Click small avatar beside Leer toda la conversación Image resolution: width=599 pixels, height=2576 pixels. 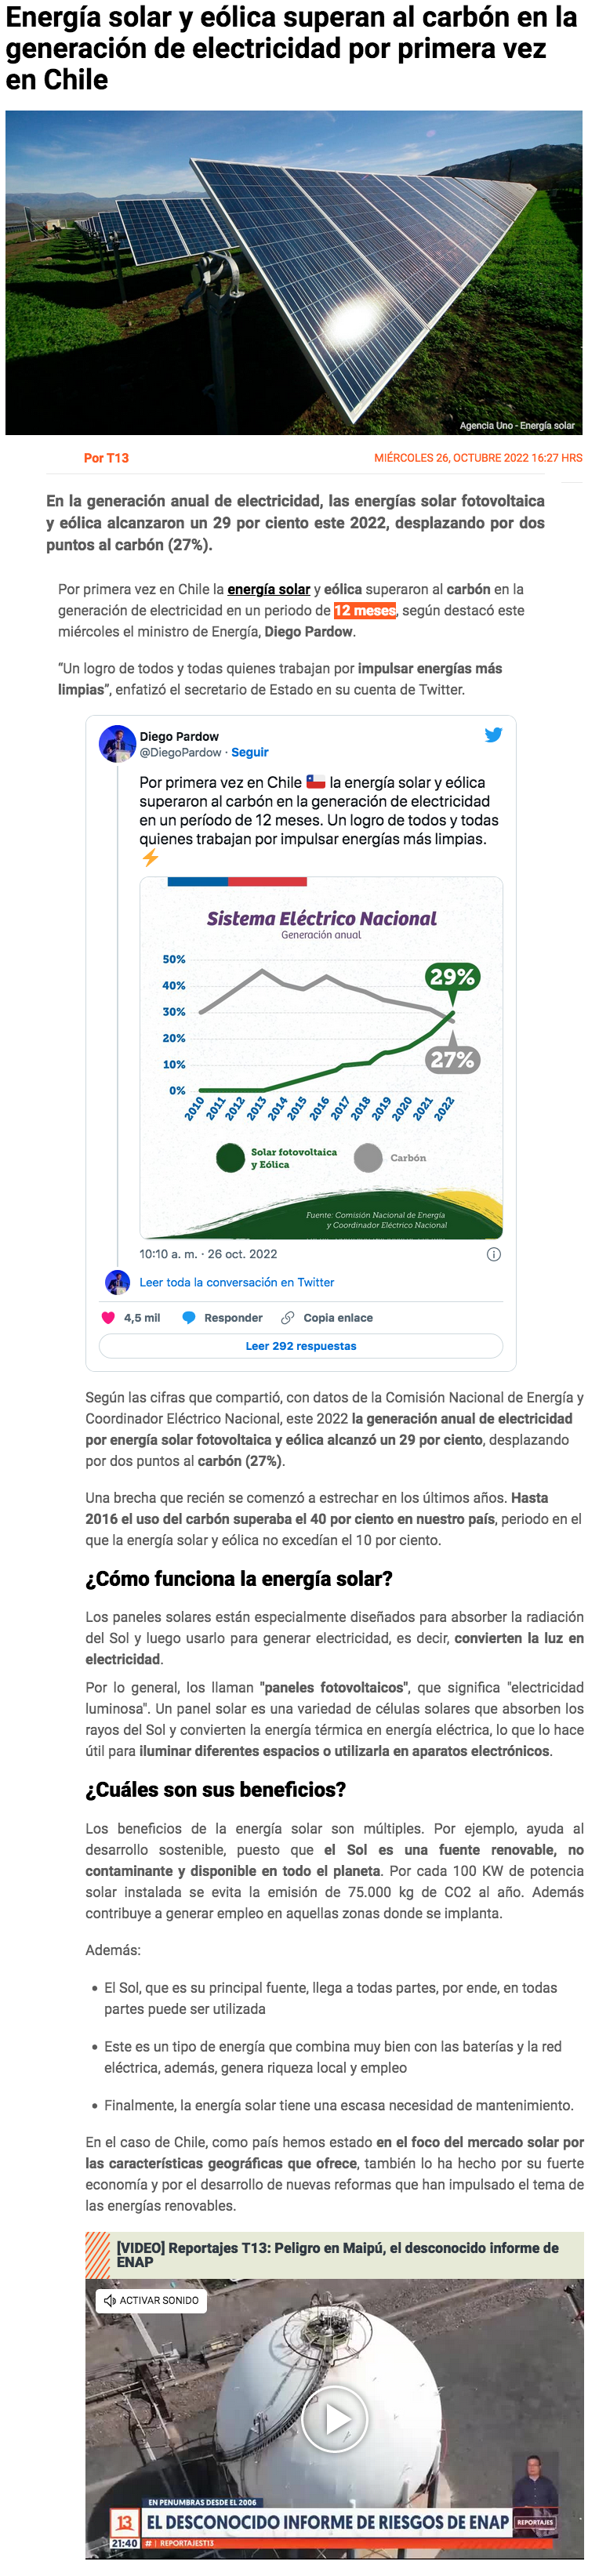(x=117, y=1282)
